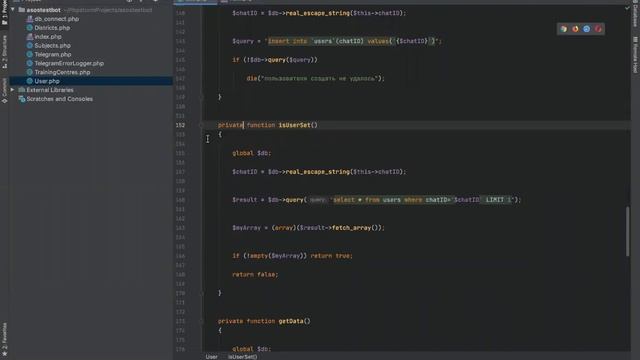Image resolution: width=640 pixels, height=360 pixels.
Task: Fold the getData function at gutter
Action: point(201,321)
